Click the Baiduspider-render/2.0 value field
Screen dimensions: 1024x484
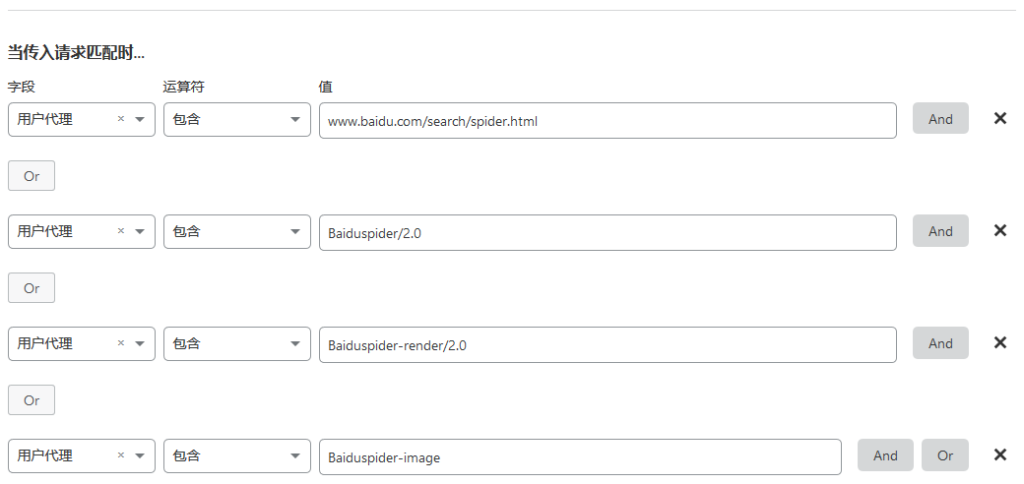pos(607,345)
